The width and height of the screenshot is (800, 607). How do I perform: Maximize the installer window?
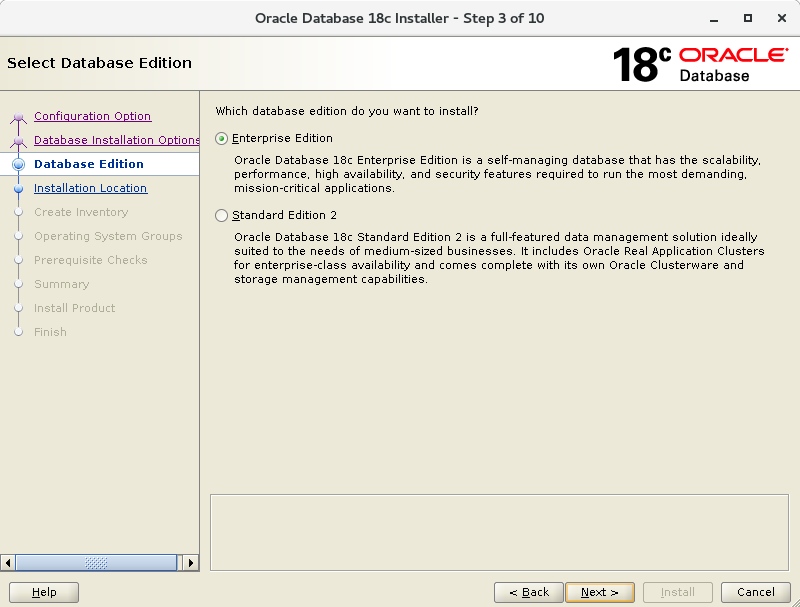pos(747,18)
